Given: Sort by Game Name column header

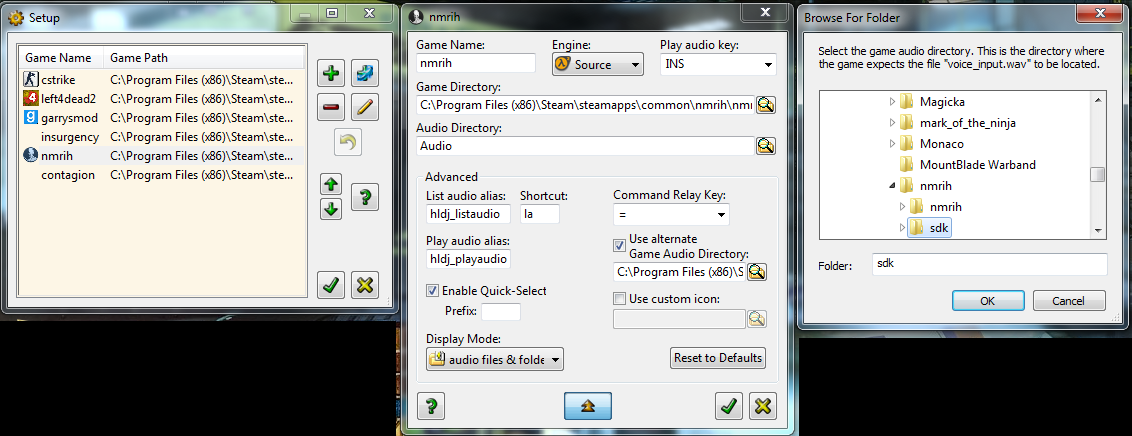Looking at the screenshot, I should [x=62, y=58].
